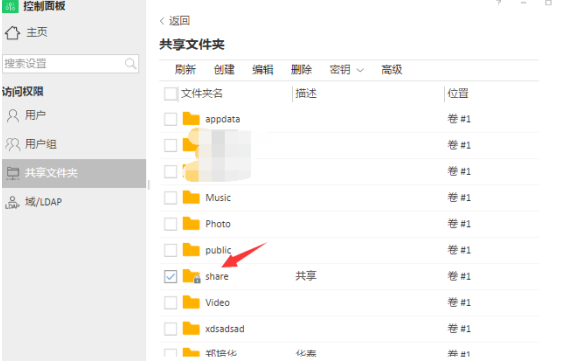The width and height of the screenshot is (567, 361).
Task: Focus the 搜索设置 search field
Action: click(71, 64)
